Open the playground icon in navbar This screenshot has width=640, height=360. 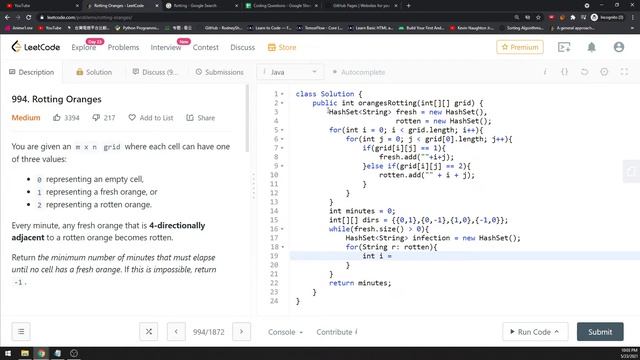tap(564, 47)
